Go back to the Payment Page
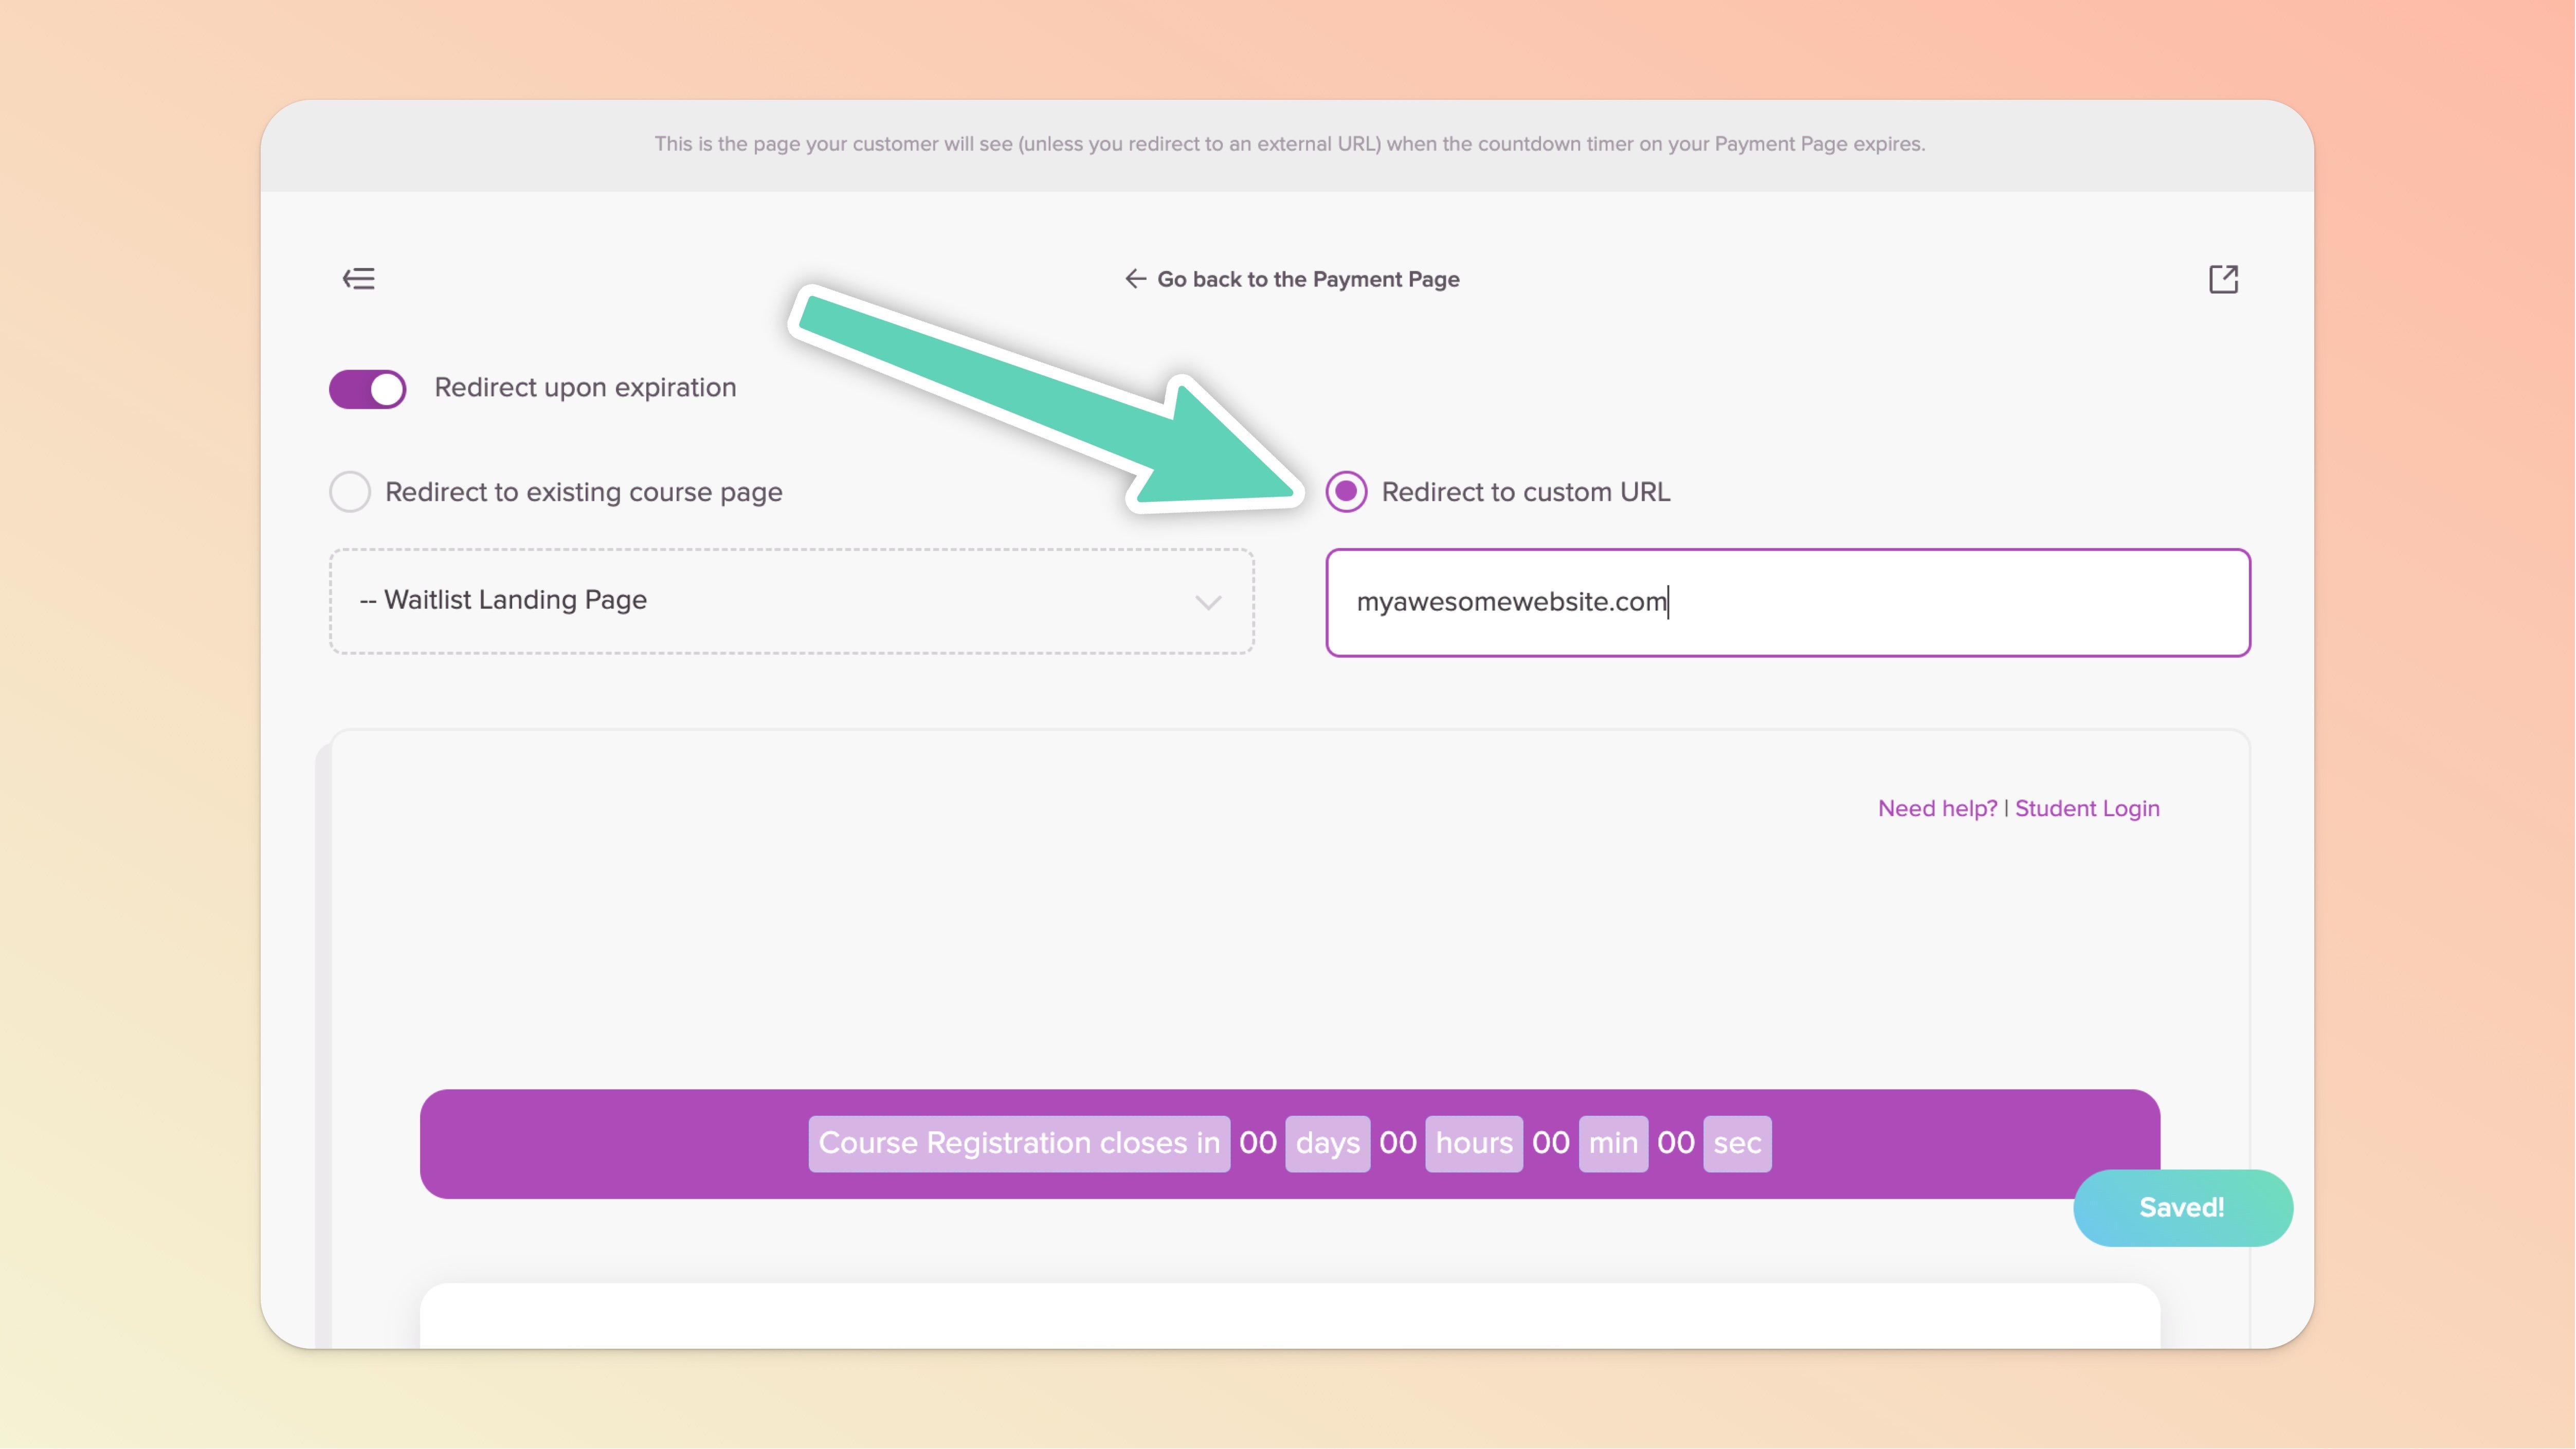The height and width of the screenshot is (1449, 2576). pyautogui.click(x=1307, y=279)
